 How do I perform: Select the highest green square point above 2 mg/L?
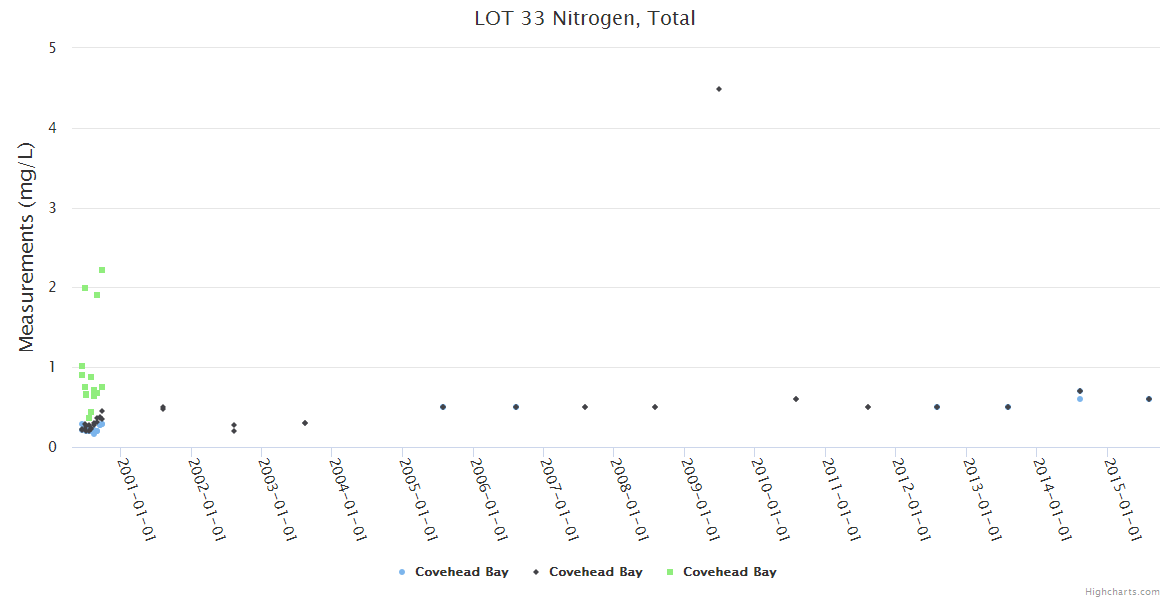(102, 270)
